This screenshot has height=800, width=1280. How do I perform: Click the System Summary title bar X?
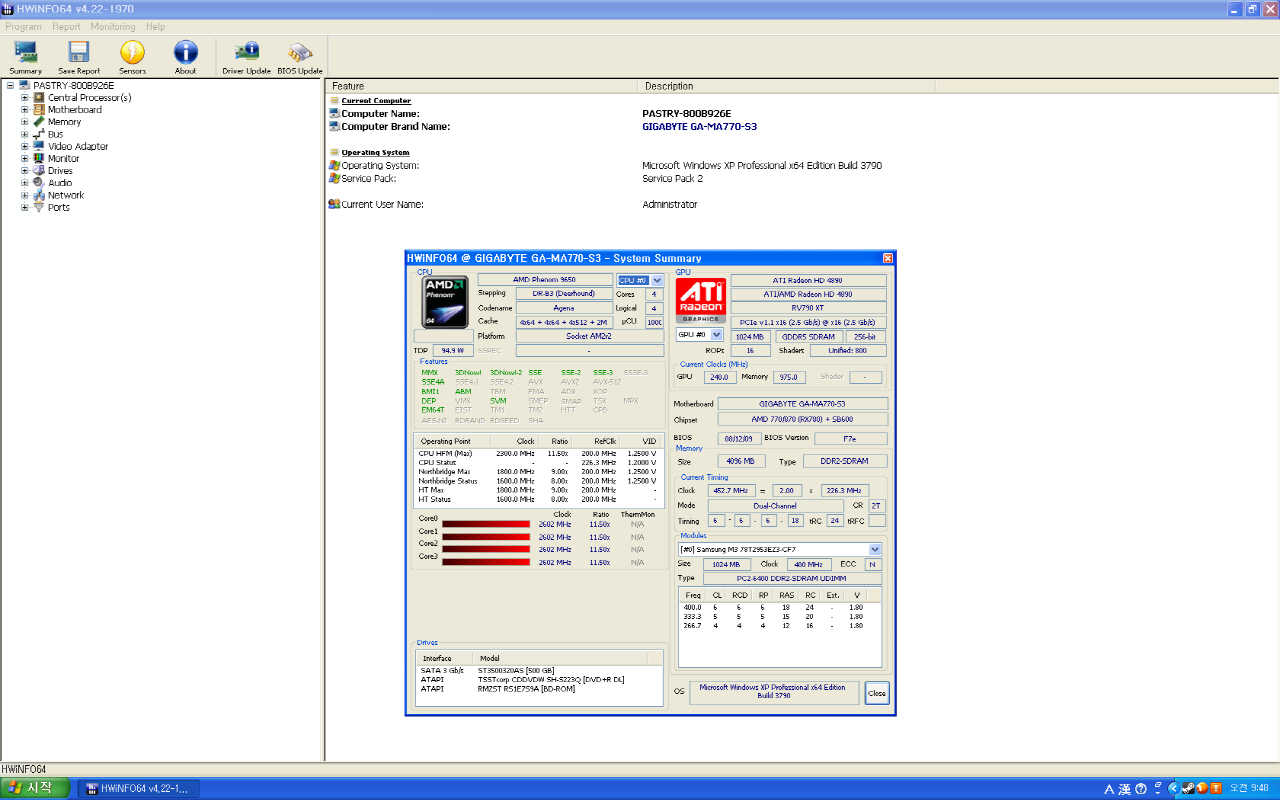887,258
